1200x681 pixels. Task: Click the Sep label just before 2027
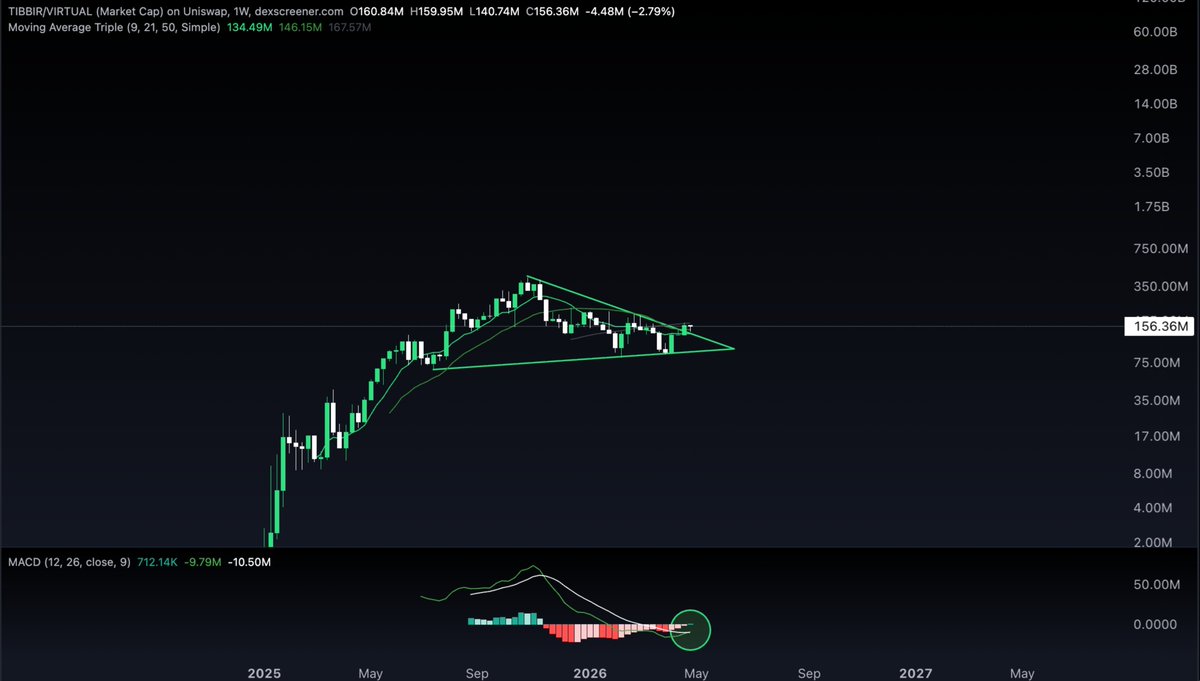coord(808,674)
